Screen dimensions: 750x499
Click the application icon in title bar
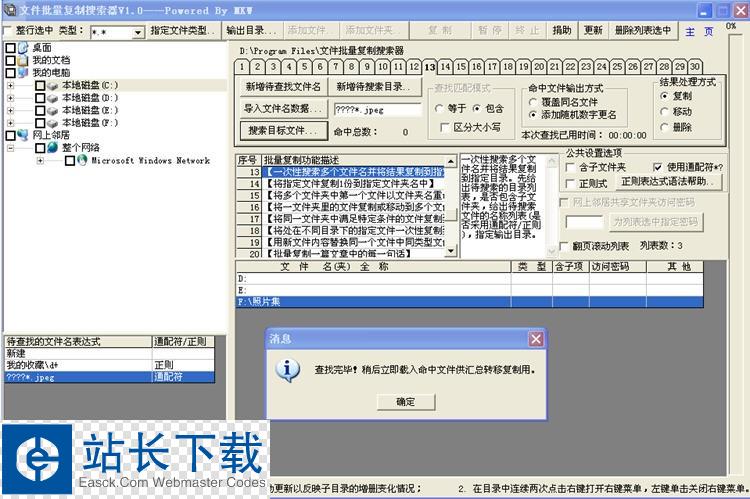tap(10, 10)
